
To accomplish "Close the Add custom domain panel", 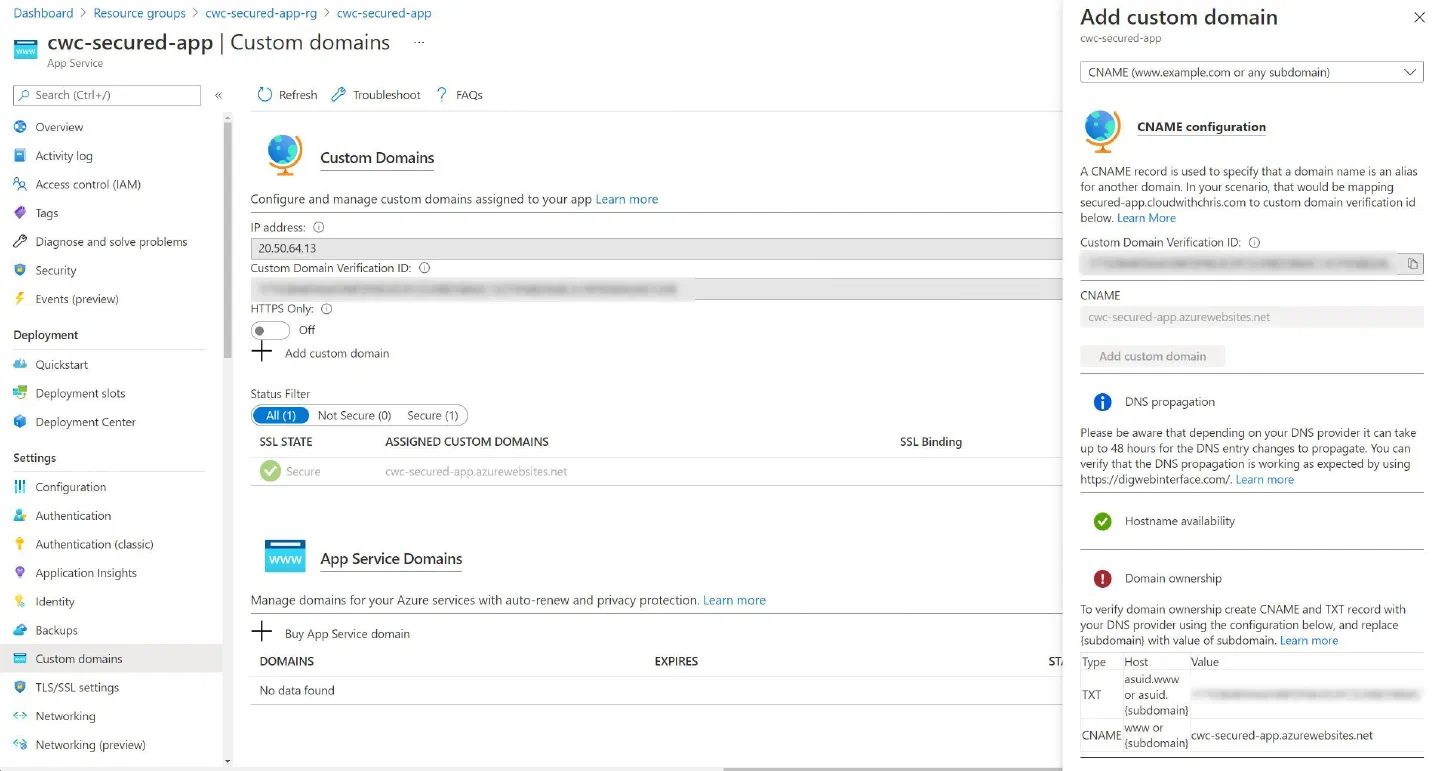I will (1419, 18).
